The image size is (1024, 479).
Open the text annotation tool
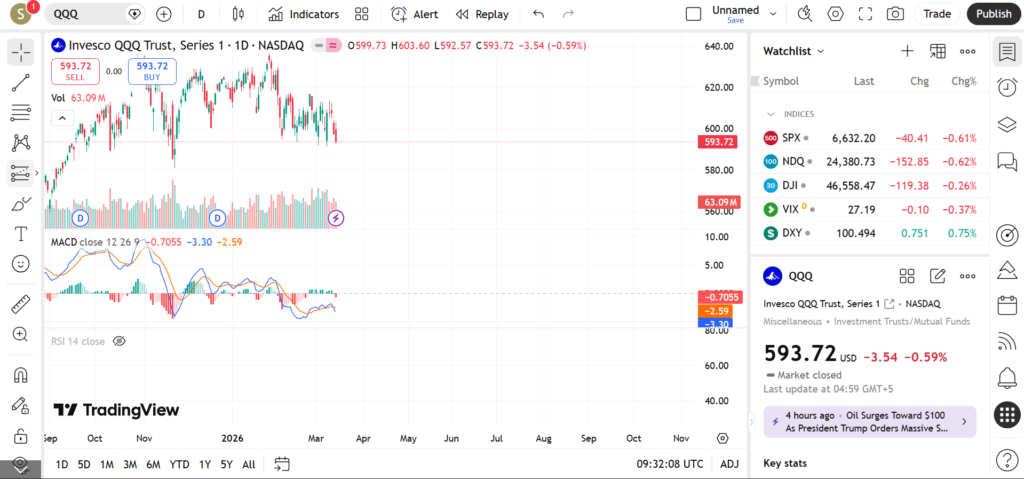point(20,233)
